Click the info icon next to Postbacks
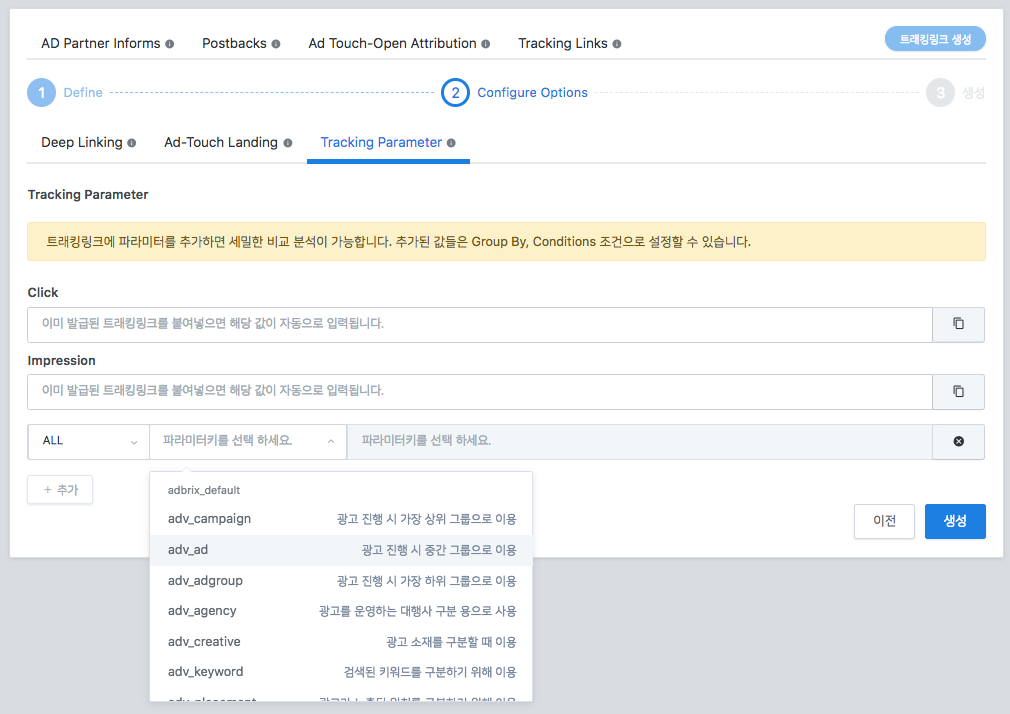The width and height of the screenshot is (1010, 714). pyautogui.click(x=273, y=43)
